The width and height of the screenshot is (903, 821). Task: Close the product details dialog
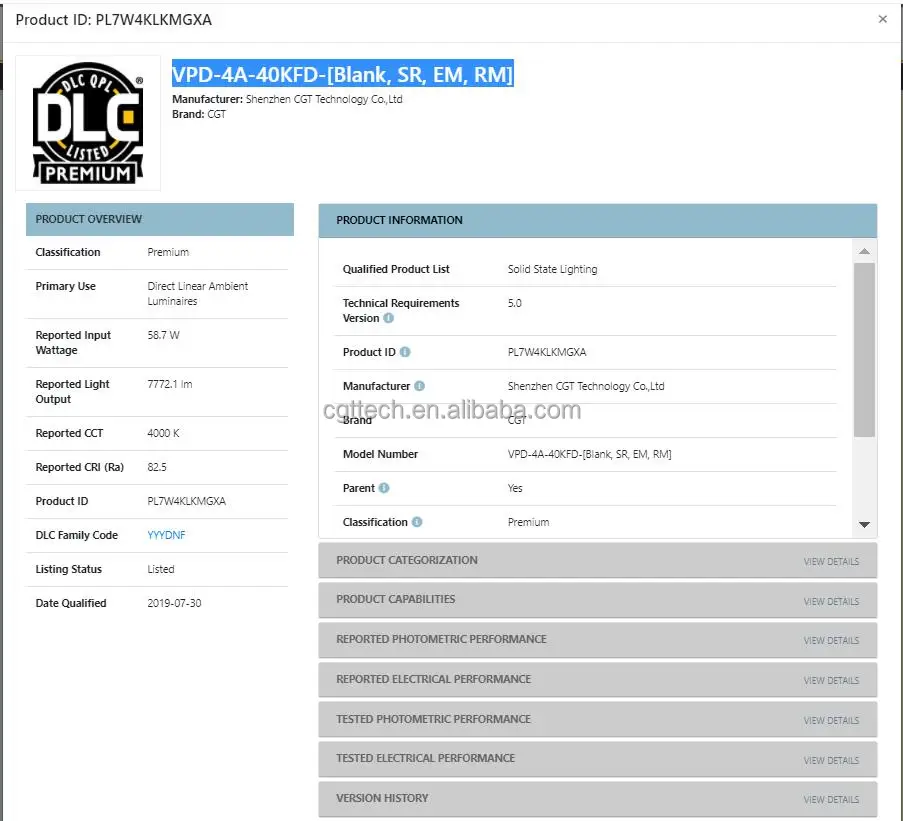pyautogui.click(x=882, y=19)
